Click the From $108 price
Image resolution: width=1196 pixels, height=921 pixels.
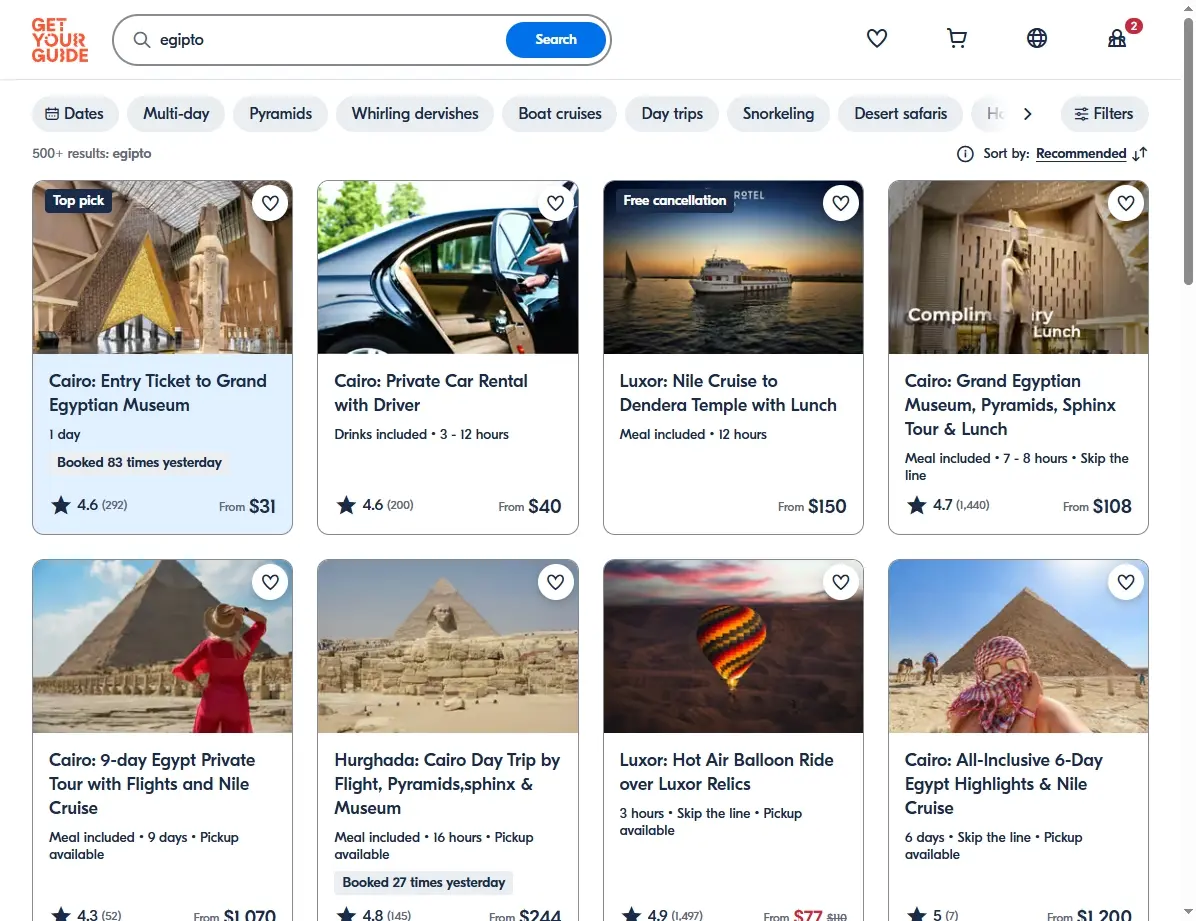pyautogui.click(x=1097, y=506)
